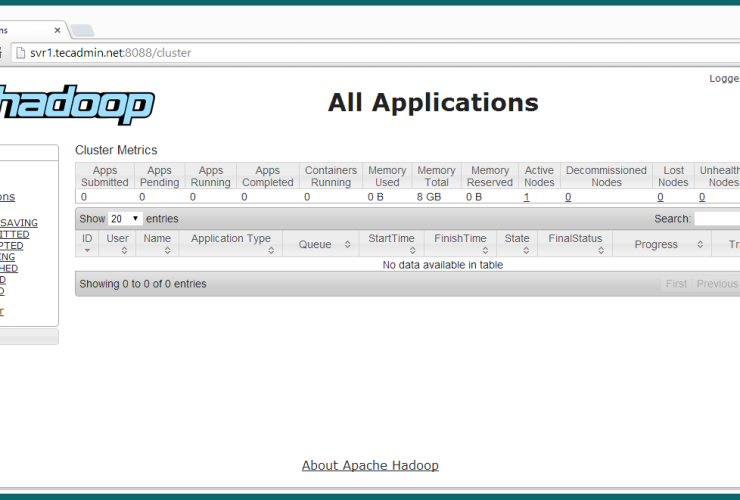
Task: Open a new browser tab
Action: click(x=83, y=30)
